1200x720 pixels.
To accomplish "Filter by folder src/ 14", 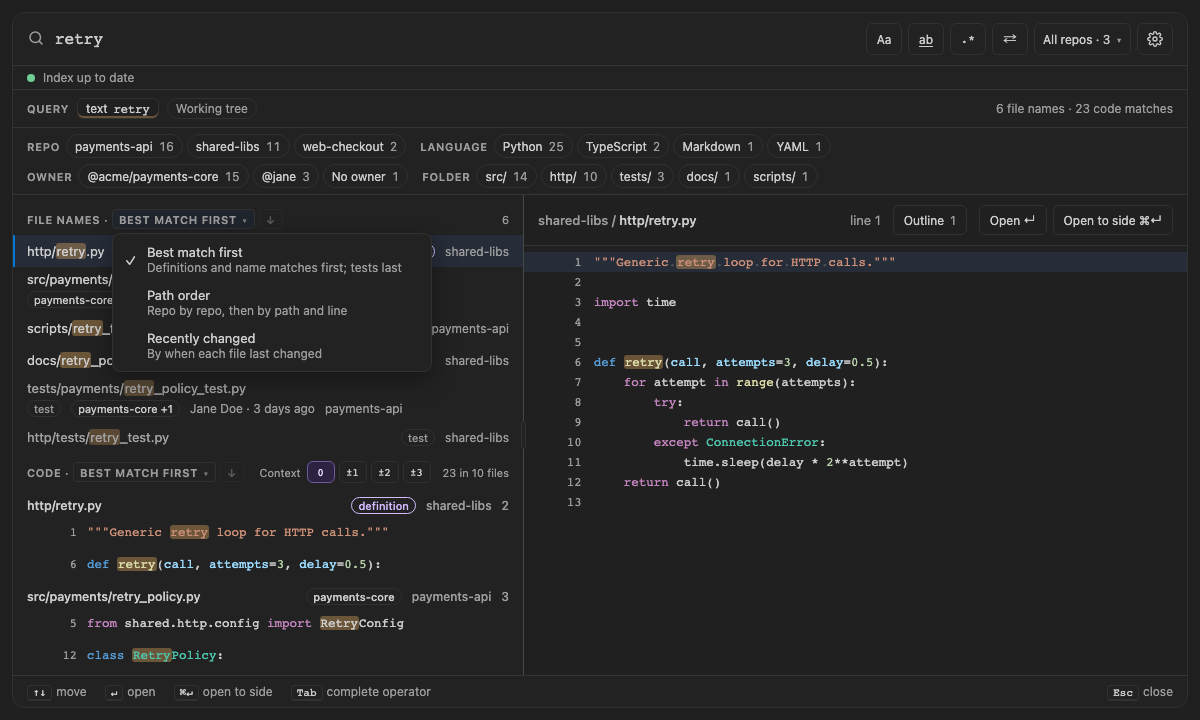I will (x=506, y=177).
